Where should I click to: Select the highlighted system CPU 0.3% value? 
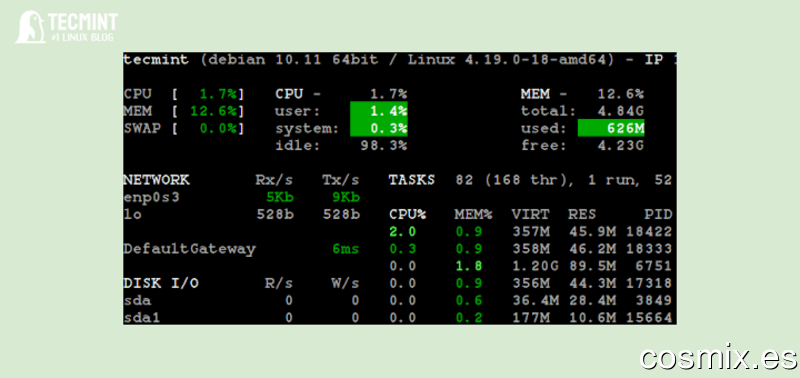pyautogui.click(x=379, y=128)
